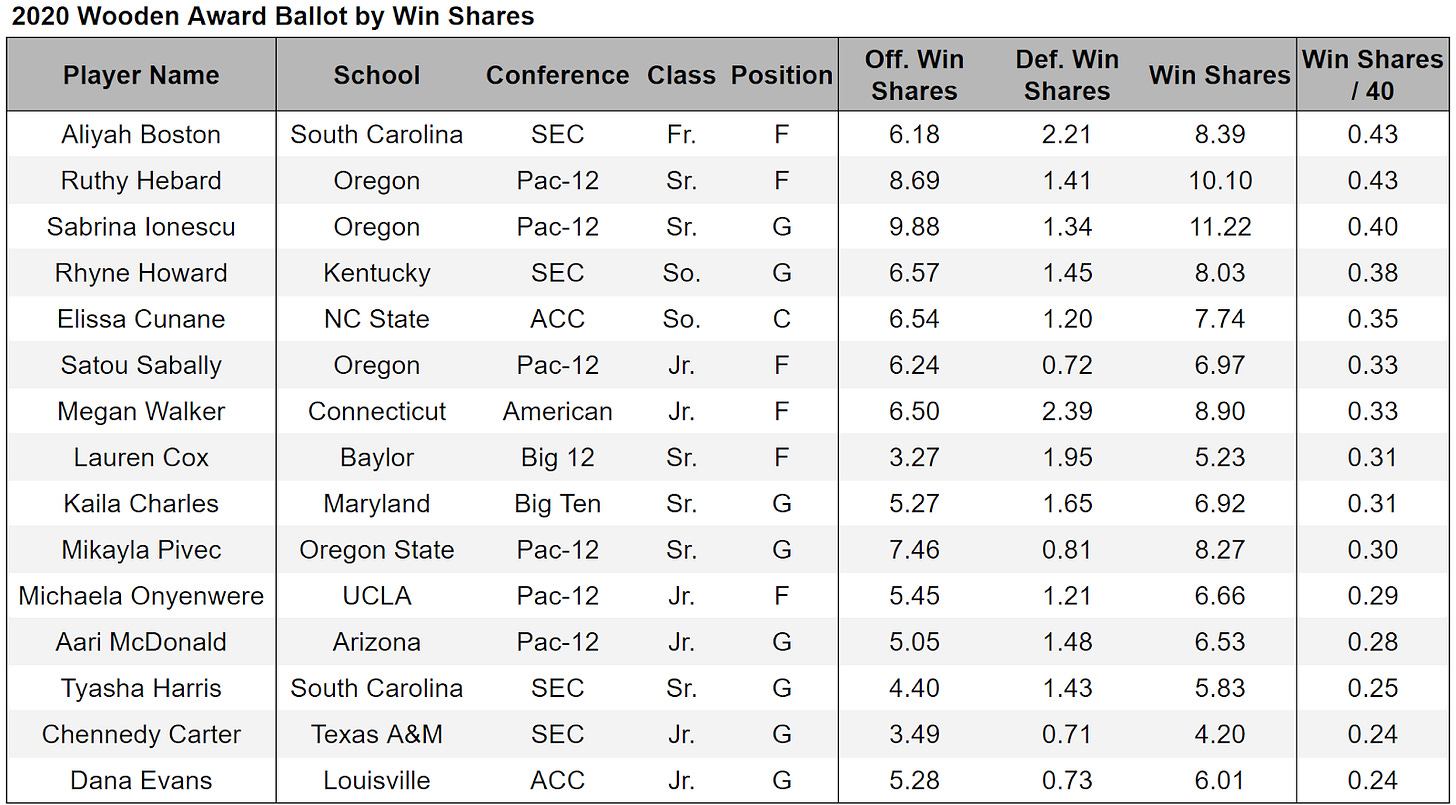Select the Rhyne Howard player cell

point(141,273)
